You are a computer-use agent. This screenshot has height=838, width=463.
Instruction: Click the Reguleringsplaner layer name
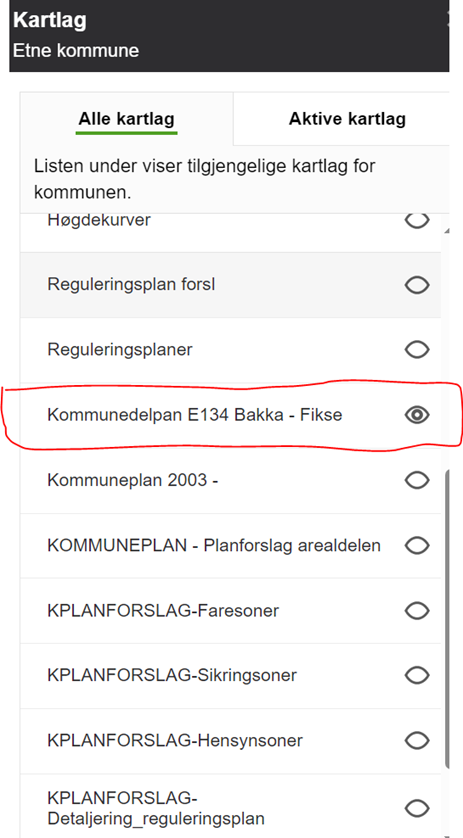coord(120,350)
